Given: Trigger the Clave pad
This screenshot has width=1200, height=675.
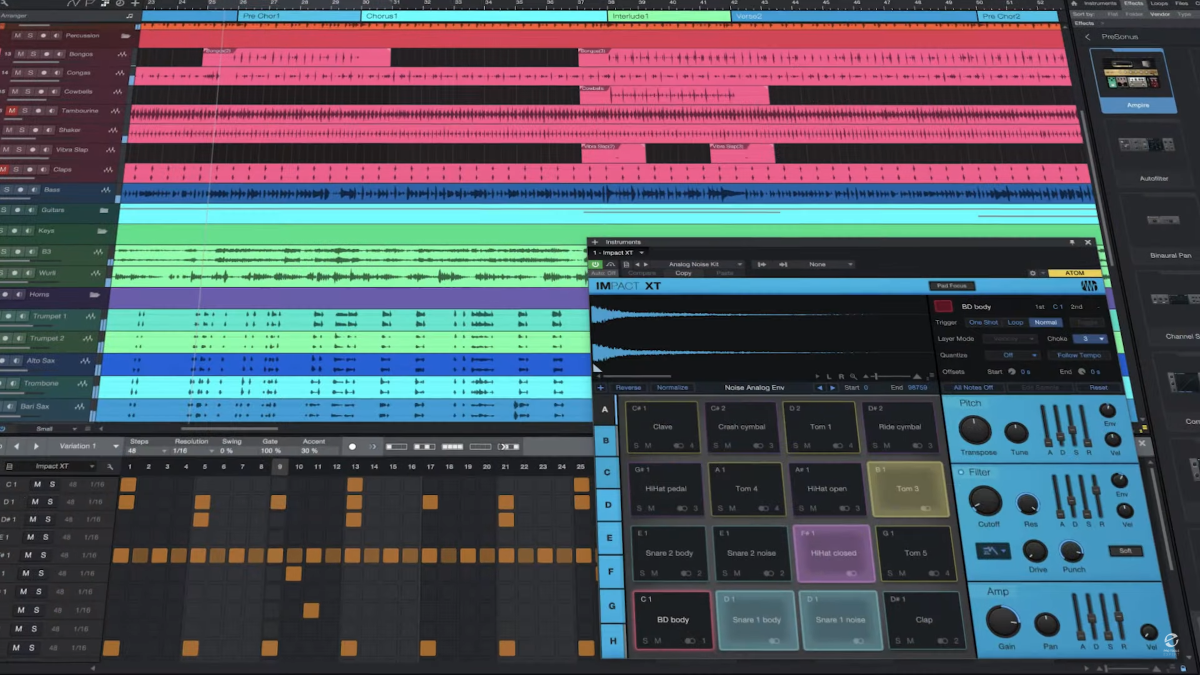Looking at the screenshot, I should pyautogui.click(x=663, y=427).
